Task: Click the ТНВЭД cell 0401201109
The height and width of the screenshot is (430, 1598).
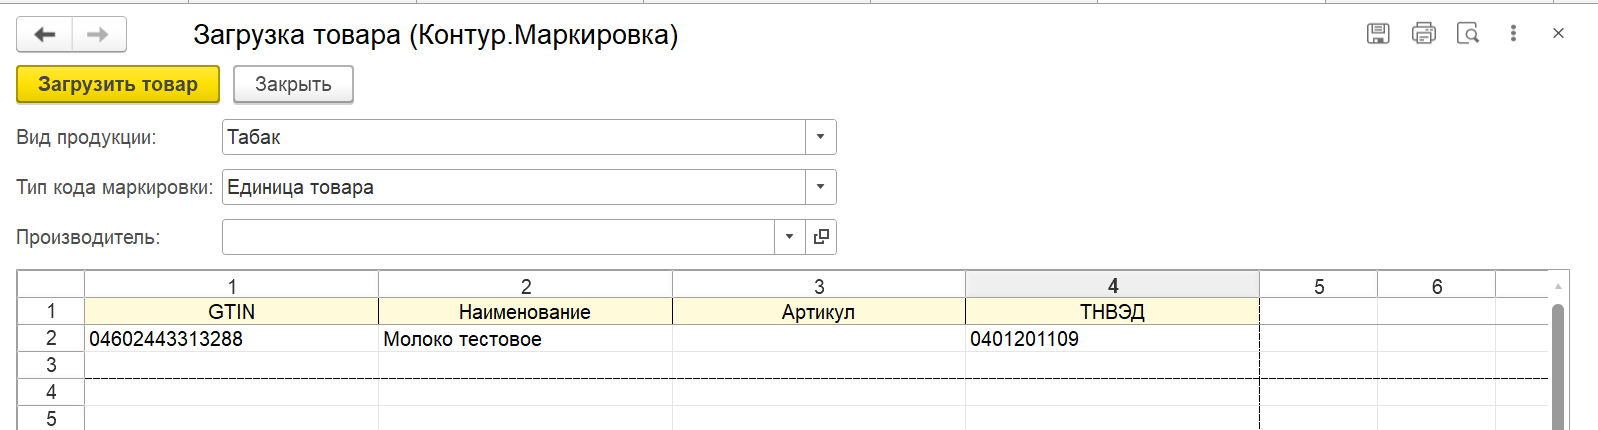Action: point(1112,338)
